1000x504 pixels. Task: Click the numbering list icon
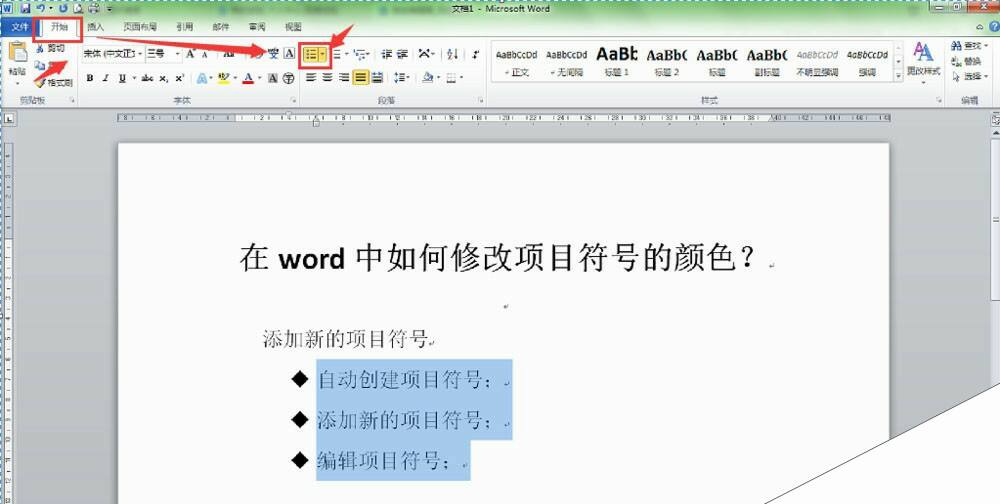(337, 55)
